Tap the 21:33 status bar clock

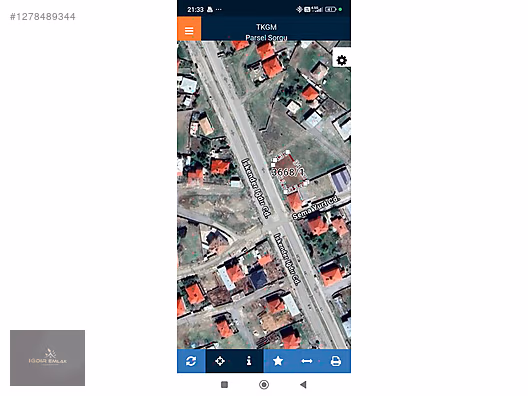click(195, 9)
